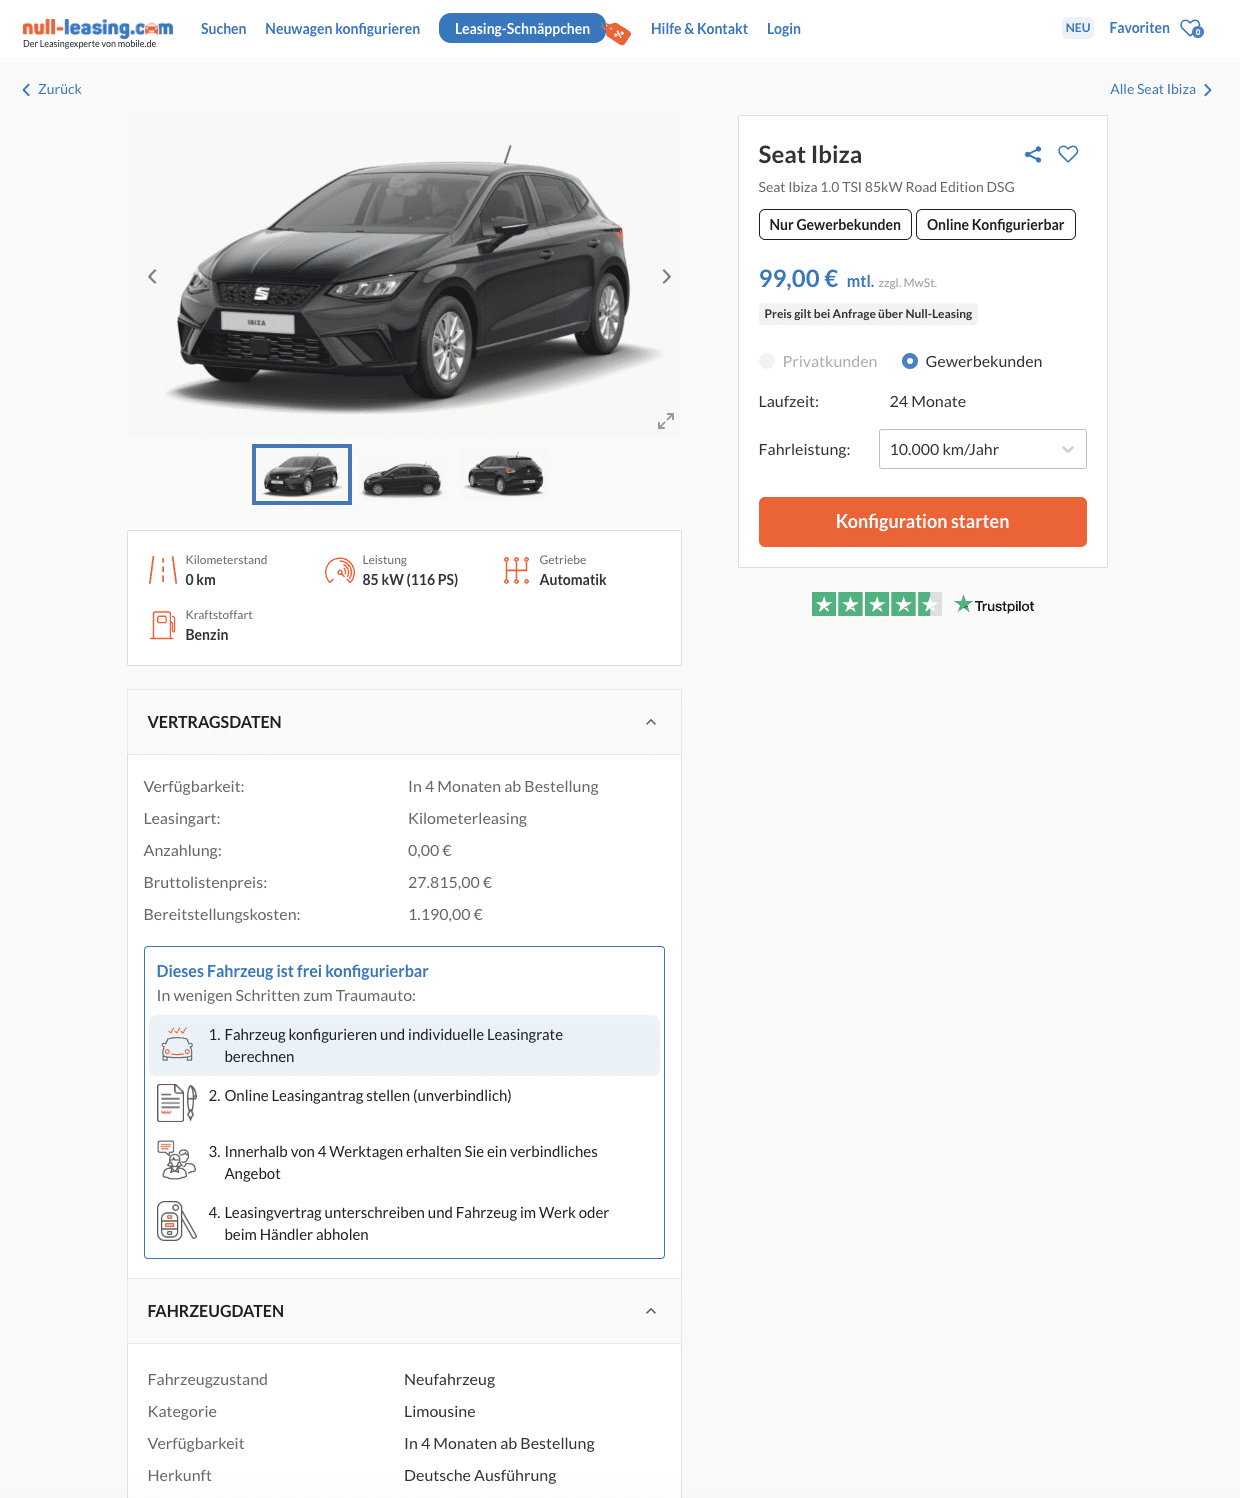The height and width of the screenshot is (1498, 1240).
Task: Show the previous car image with left arrow
Action: [x=152, y=277]
